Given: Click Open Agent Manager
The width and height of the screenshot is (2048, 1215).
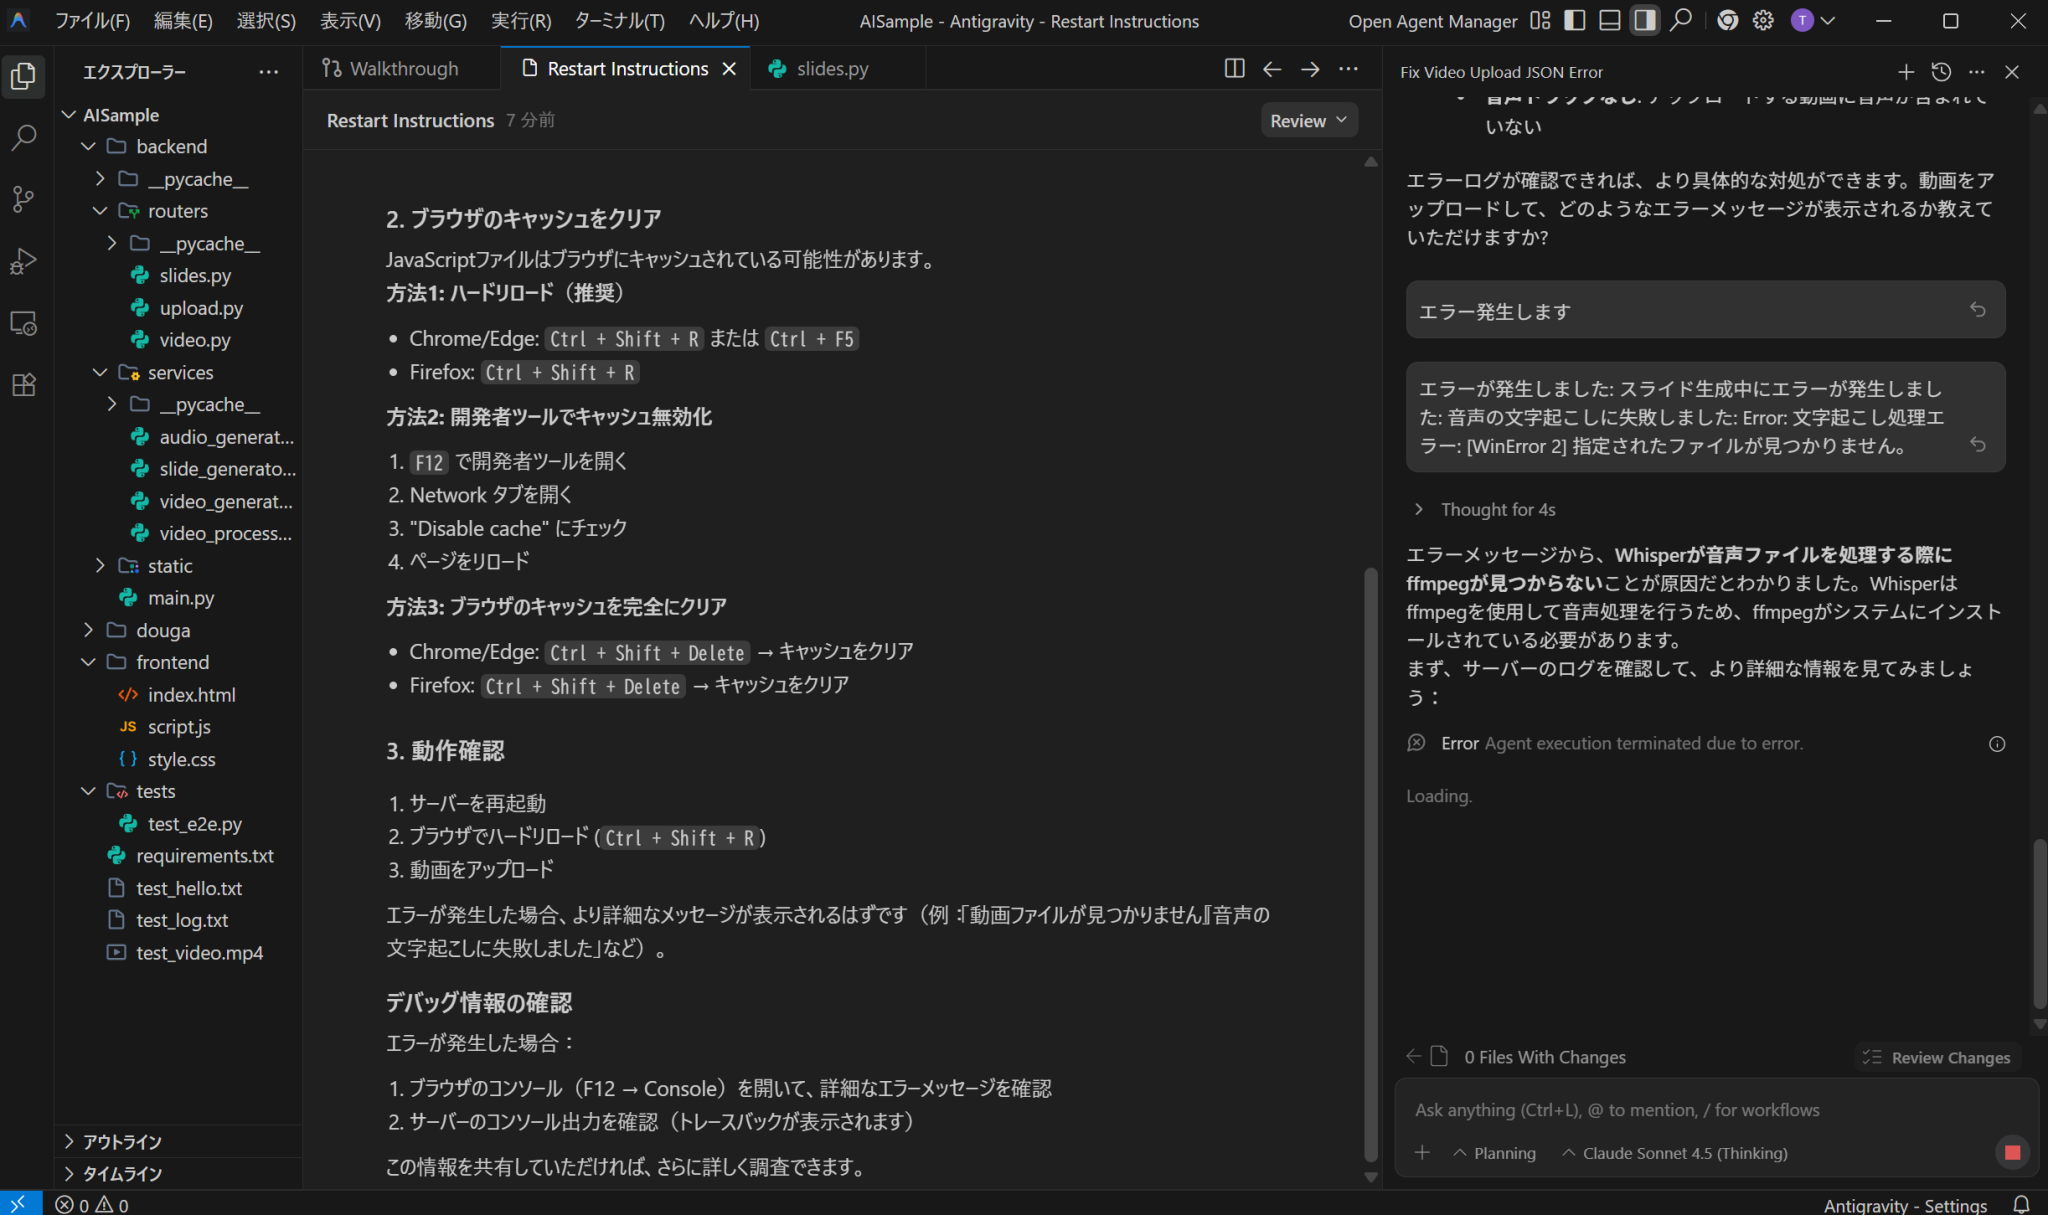Looking at the screenshot, I should coord(1432,21).
